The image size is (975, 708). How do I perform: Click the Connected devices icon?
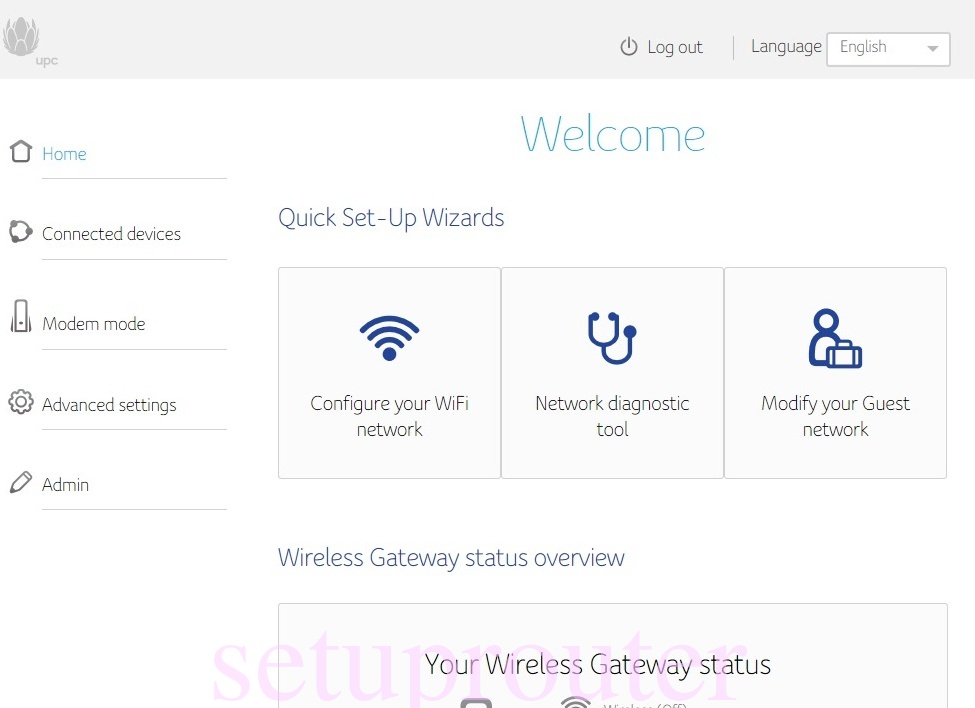(20, 230)
